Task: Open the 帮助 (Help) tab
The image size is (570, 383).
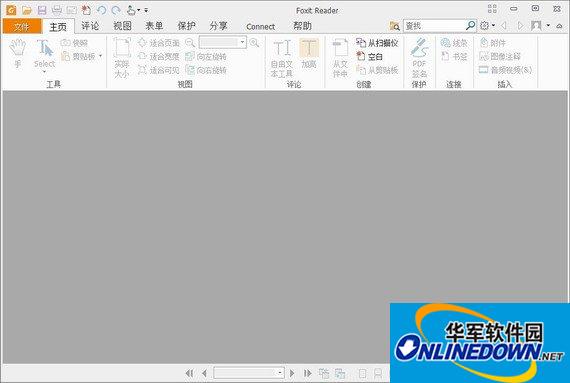Action: pyautogui.click(x=302, y=26)
